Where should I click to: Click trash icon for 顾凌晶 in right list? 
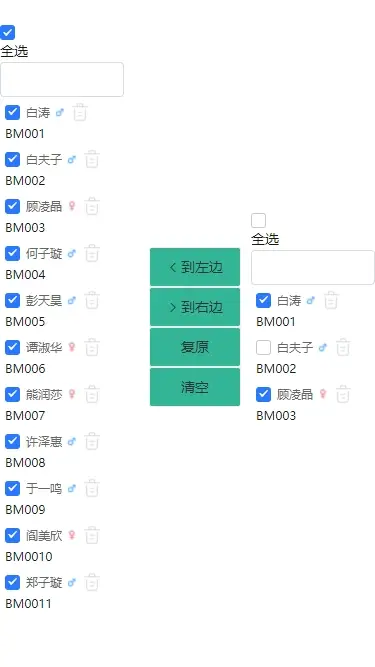point(342,394)
